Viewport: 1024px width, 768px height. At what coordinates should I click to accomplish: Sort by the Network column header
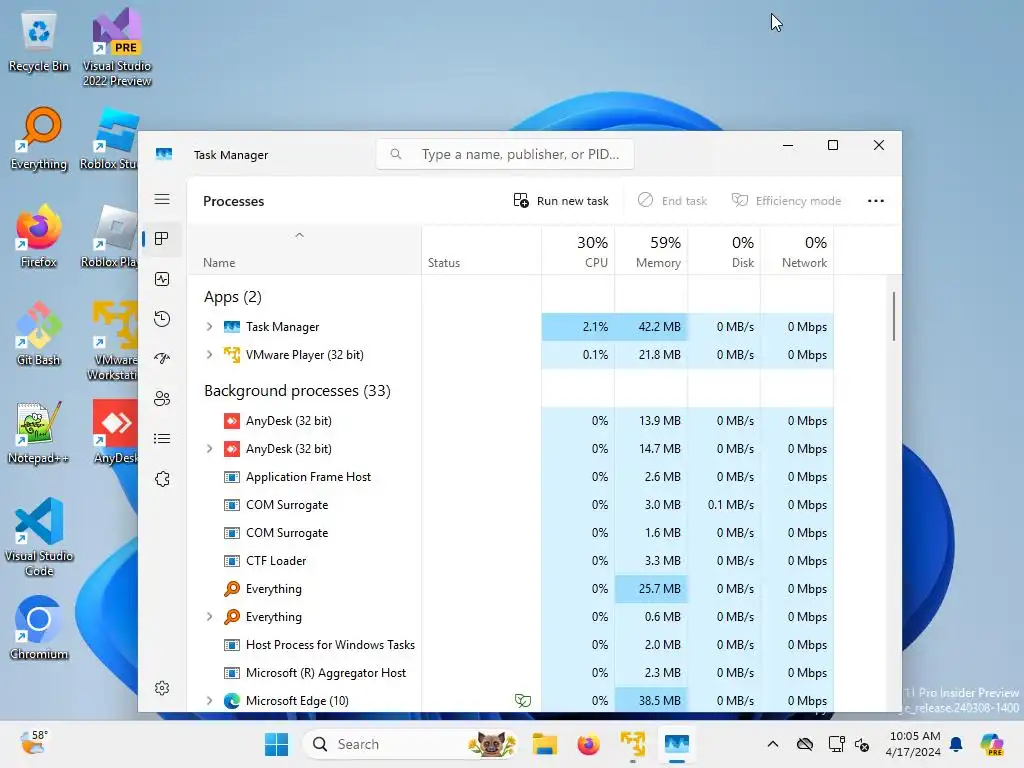click(797, 250)
